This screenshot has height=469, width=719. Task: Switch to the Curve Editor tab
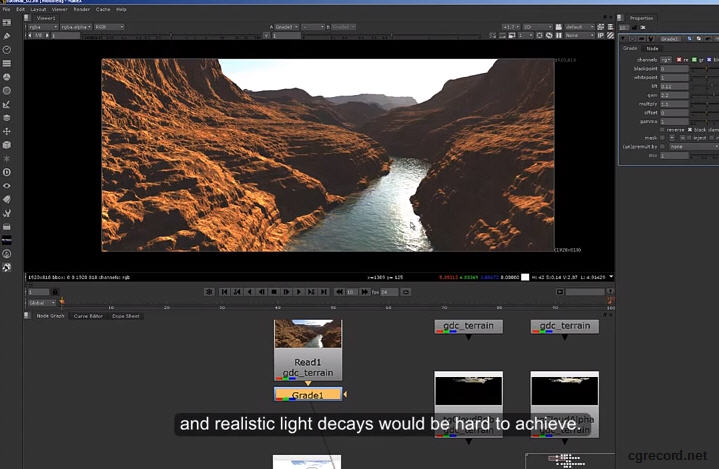pos(88,316)
